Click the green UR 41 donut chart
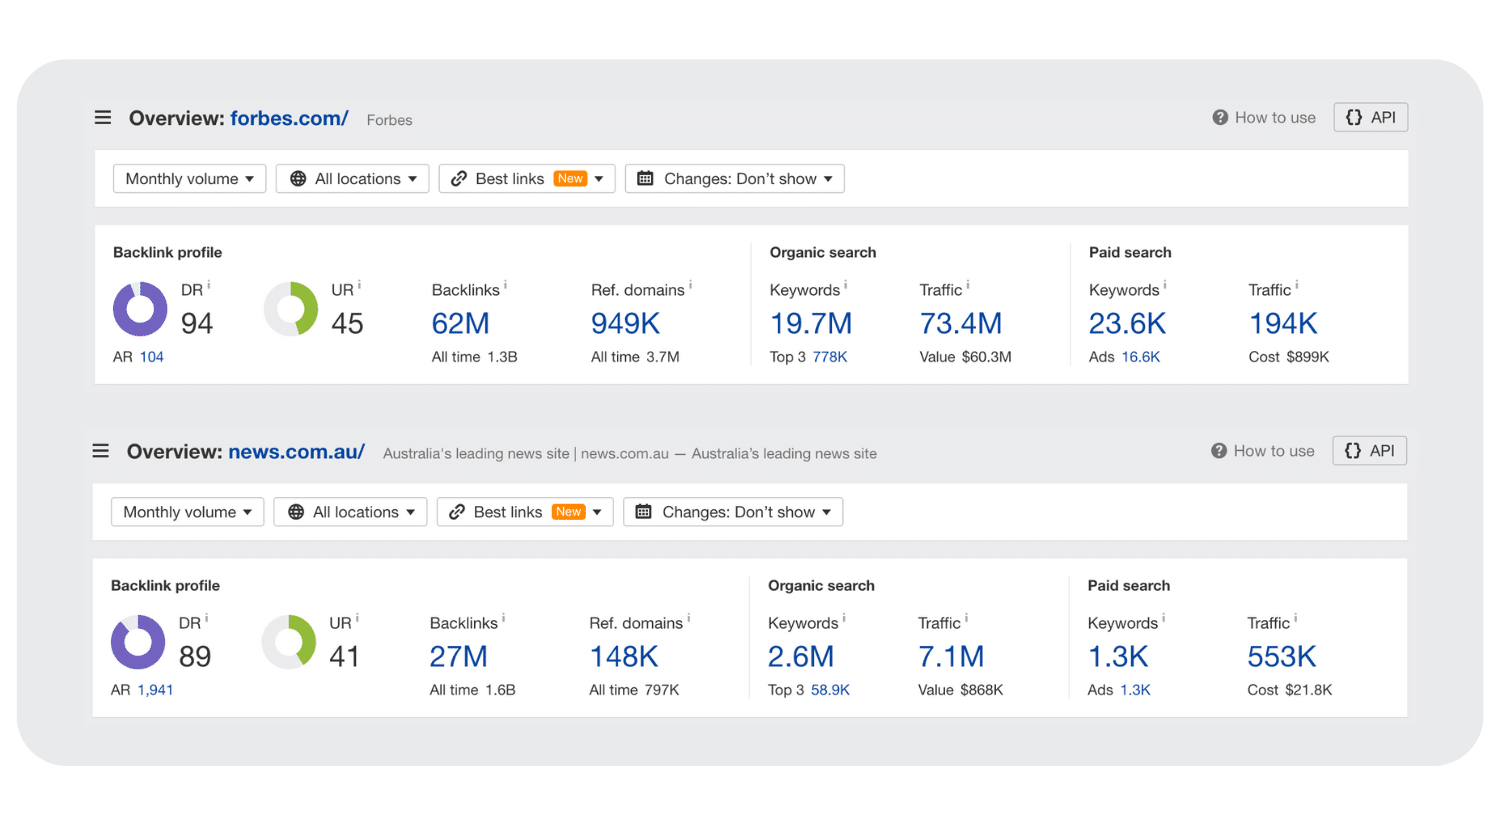Viewport: 1500px width, 825px height. click(289, 642)
